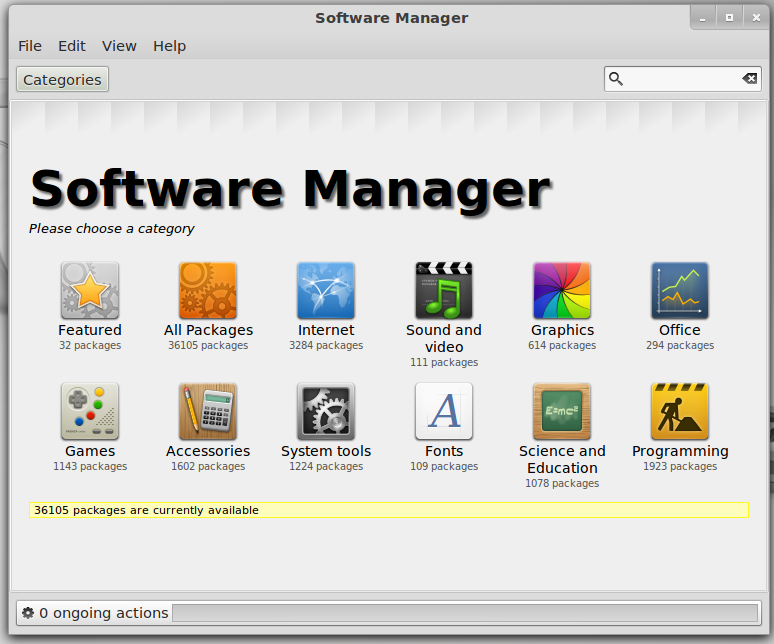The height and width of the screenshot is (644, 774).
Task: Select the Programming construction sign icon
Action: tap(680, 412)
